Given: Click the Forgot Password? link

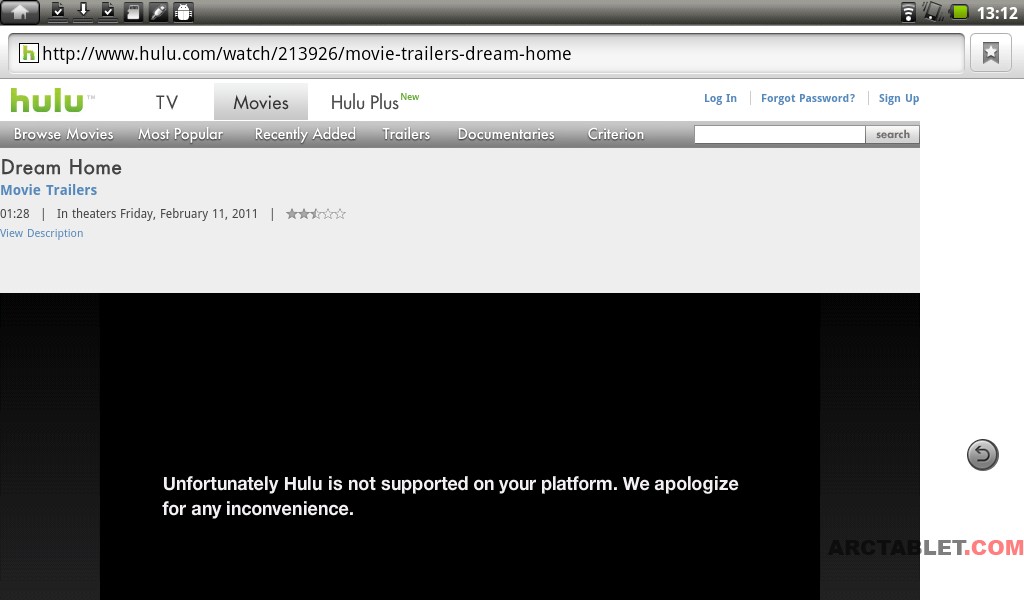Looking at the screenshot, I should pos(808,98).
